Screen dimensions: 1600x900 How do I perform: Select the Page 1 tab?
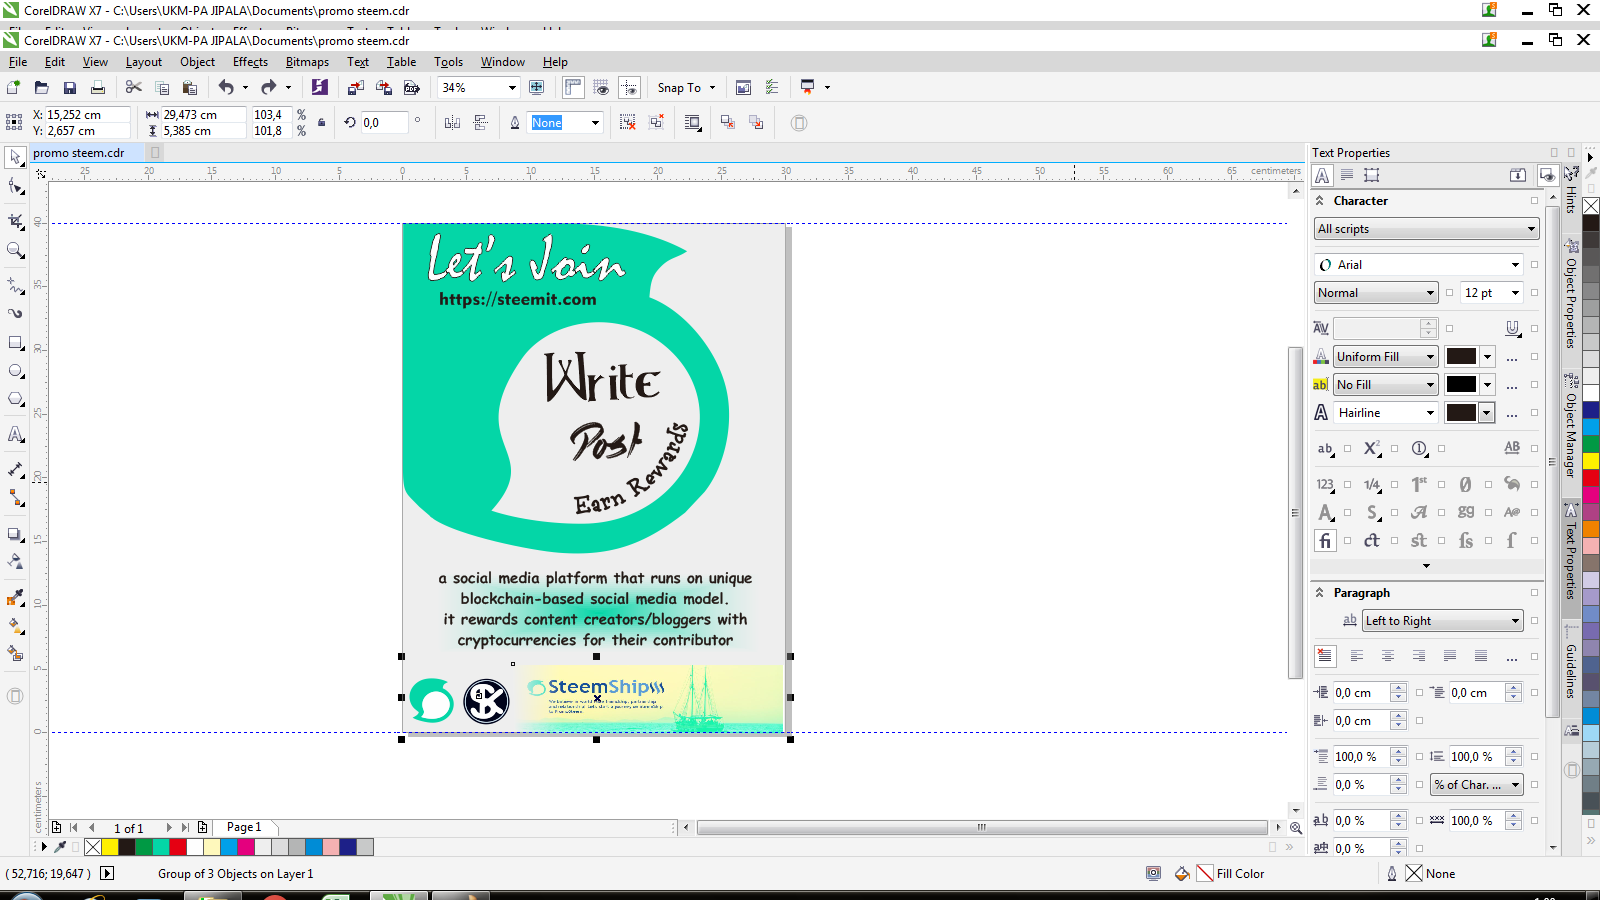[244, 828]
